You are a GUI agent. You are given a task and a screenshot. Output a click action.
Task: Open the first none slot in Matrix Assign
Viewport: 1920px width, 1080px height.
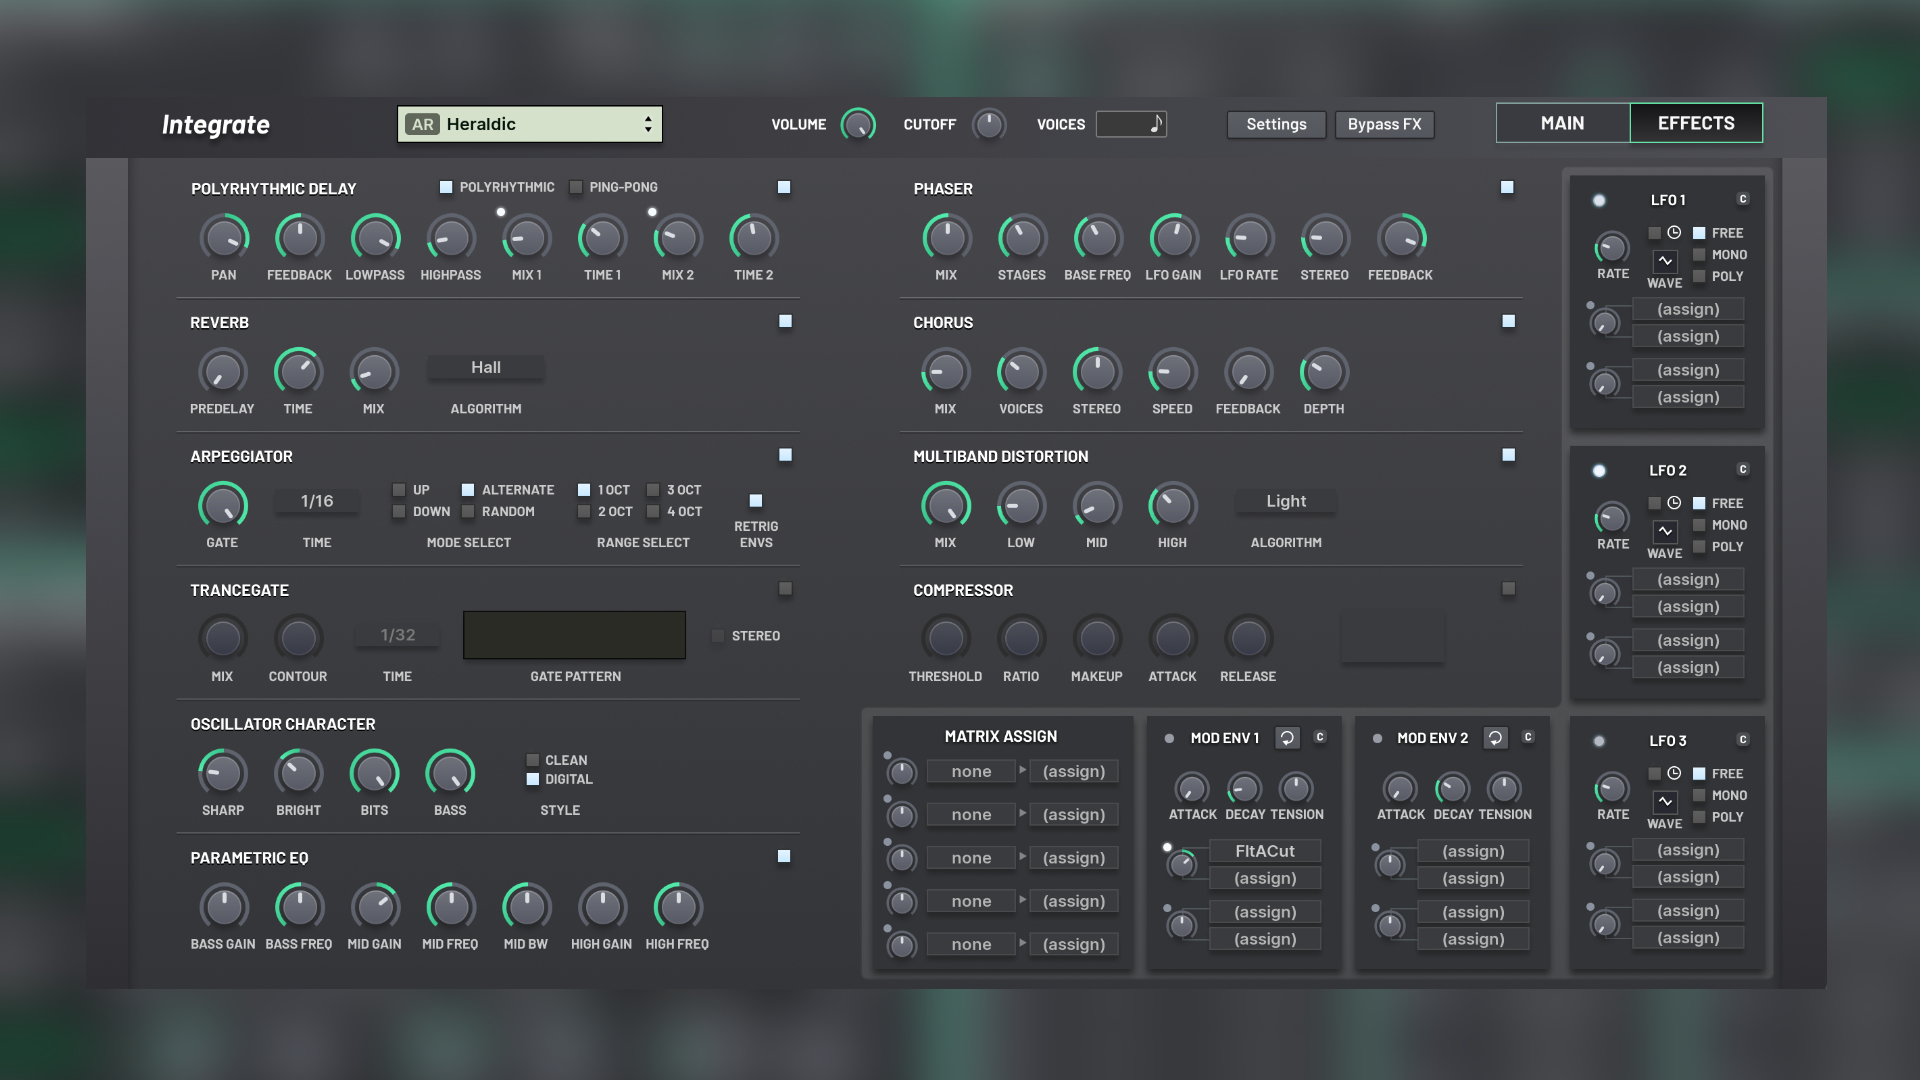pos(970,771)
